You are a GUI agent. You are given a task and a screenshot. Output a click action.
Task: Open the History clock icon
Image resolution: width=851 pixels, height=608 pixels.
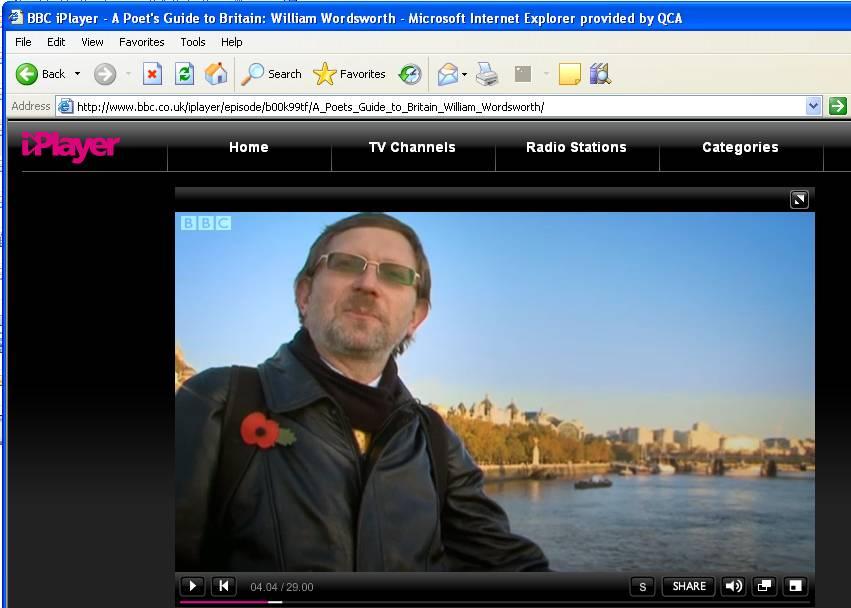click(x=410, y=74)
